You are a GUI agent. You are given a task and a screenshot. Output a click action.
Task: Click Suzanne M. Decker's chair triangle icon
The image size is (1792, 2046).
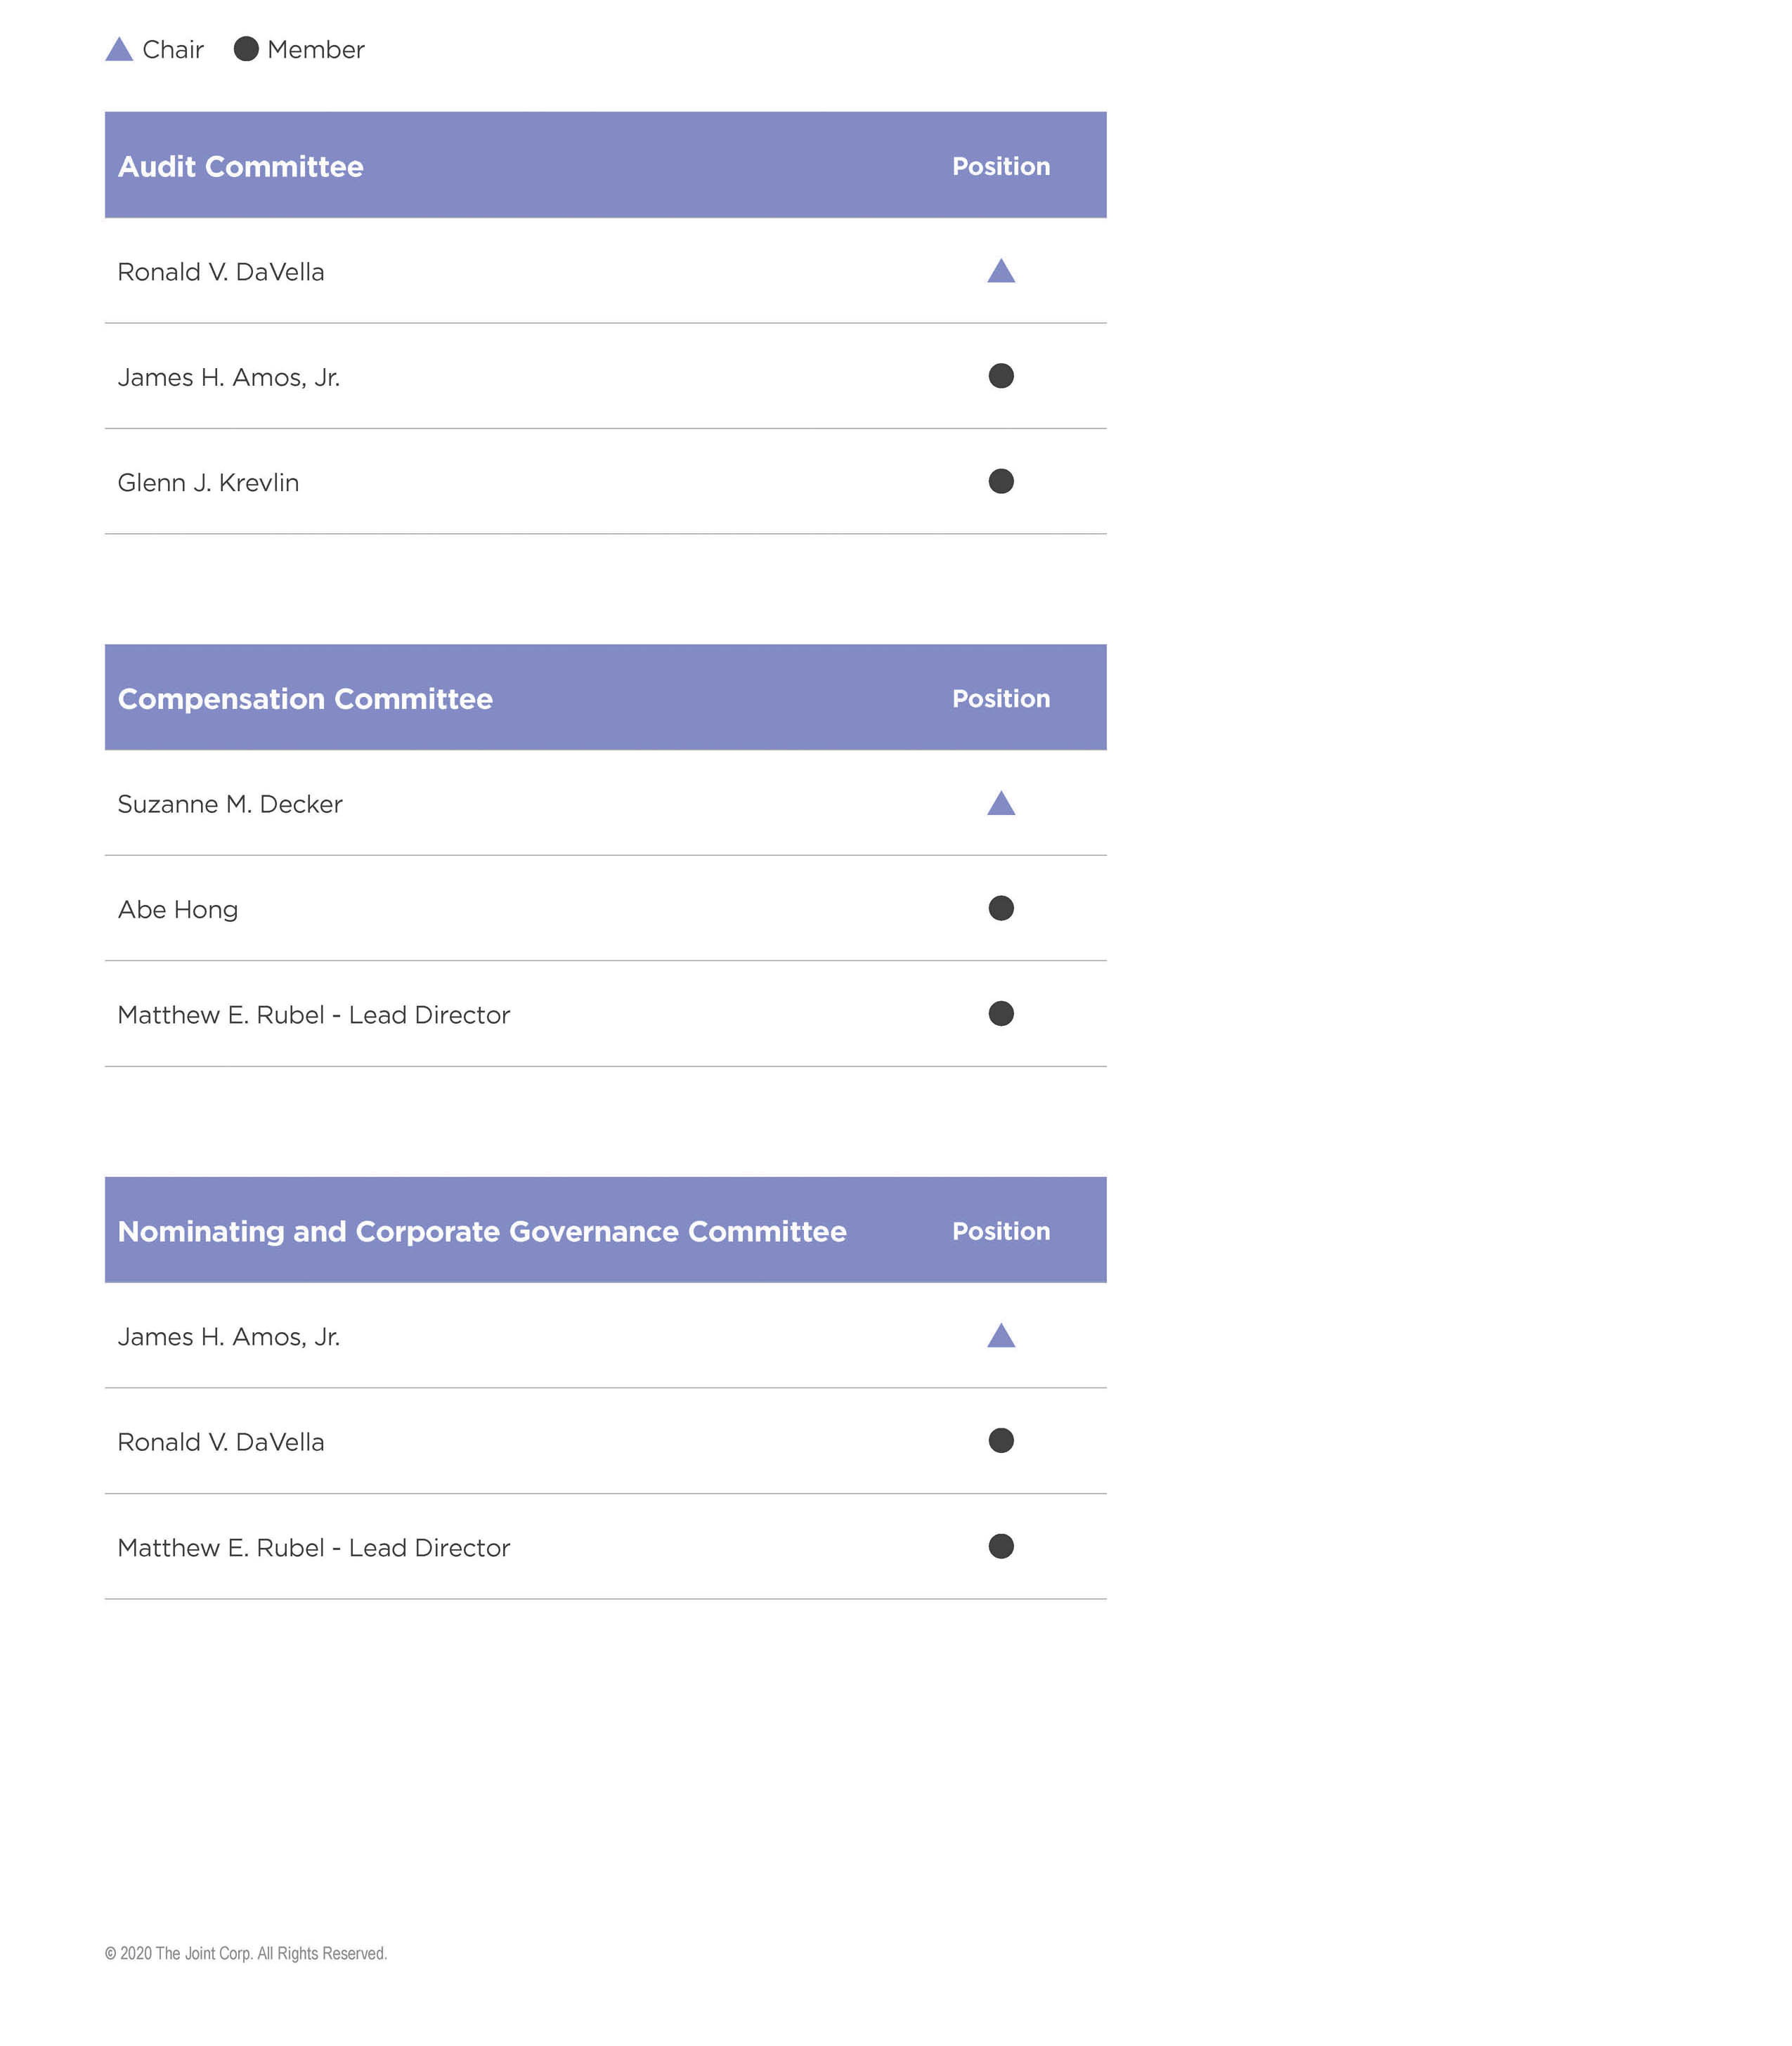1001,804
